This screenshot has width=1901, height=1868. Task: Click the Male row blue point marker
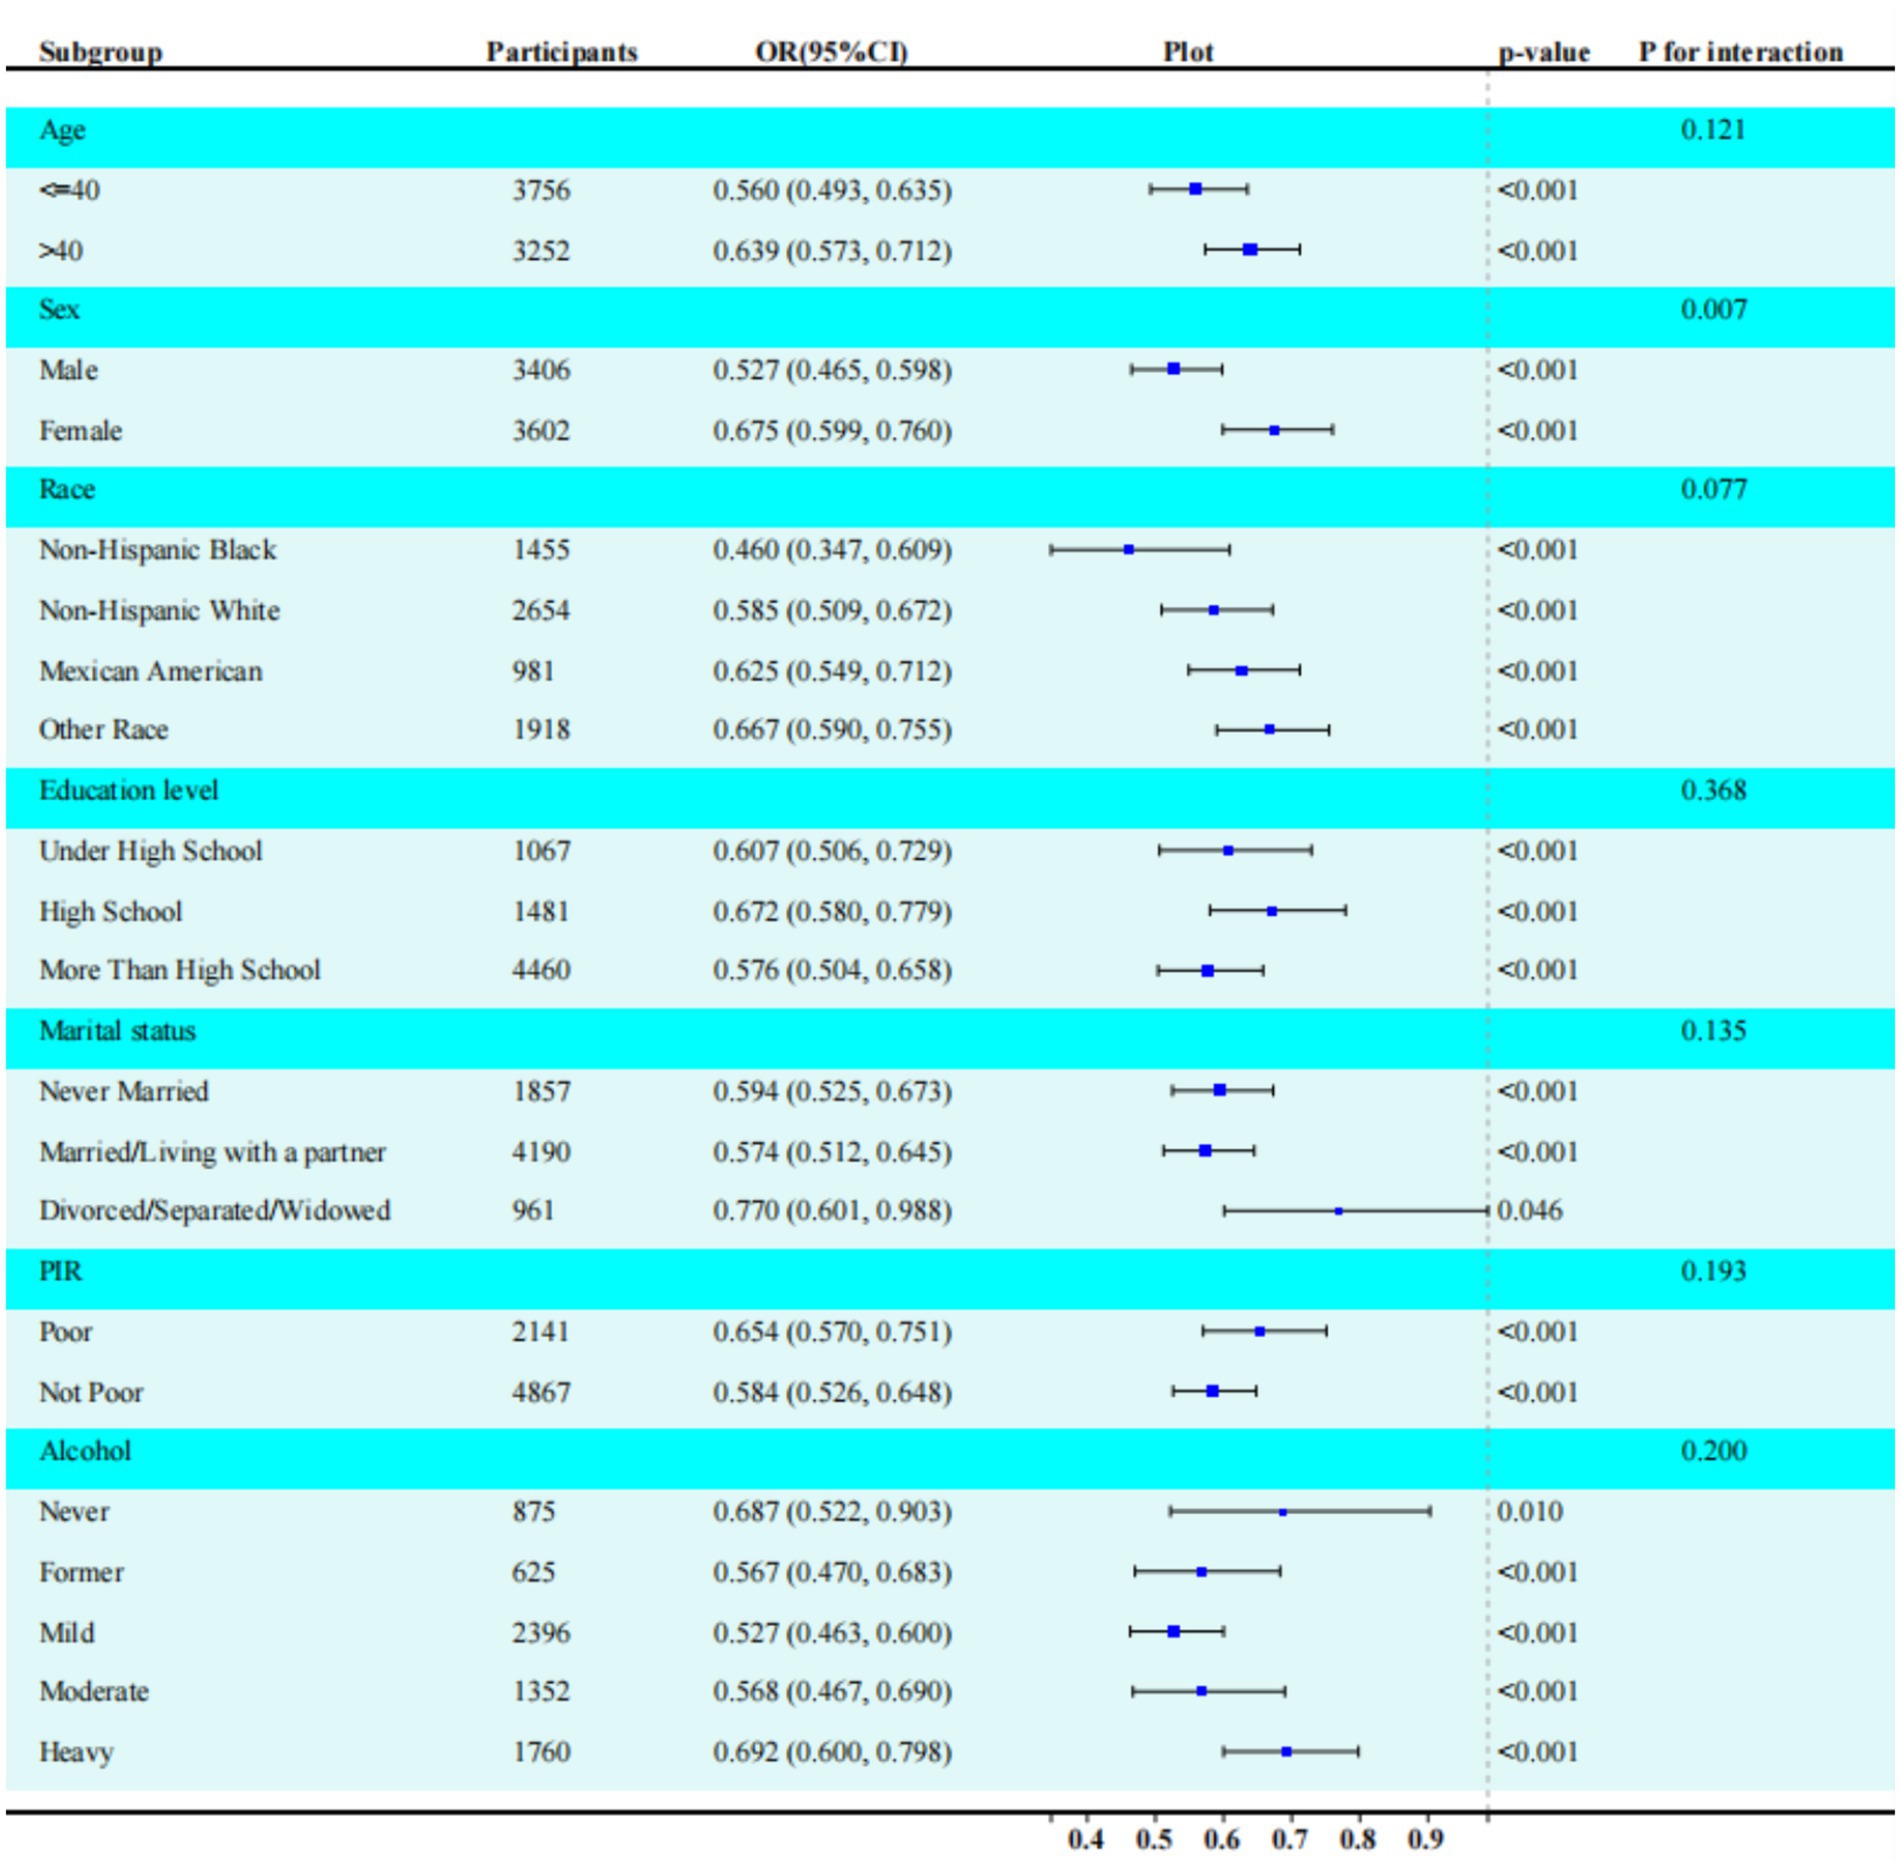tap(1173, 370)
